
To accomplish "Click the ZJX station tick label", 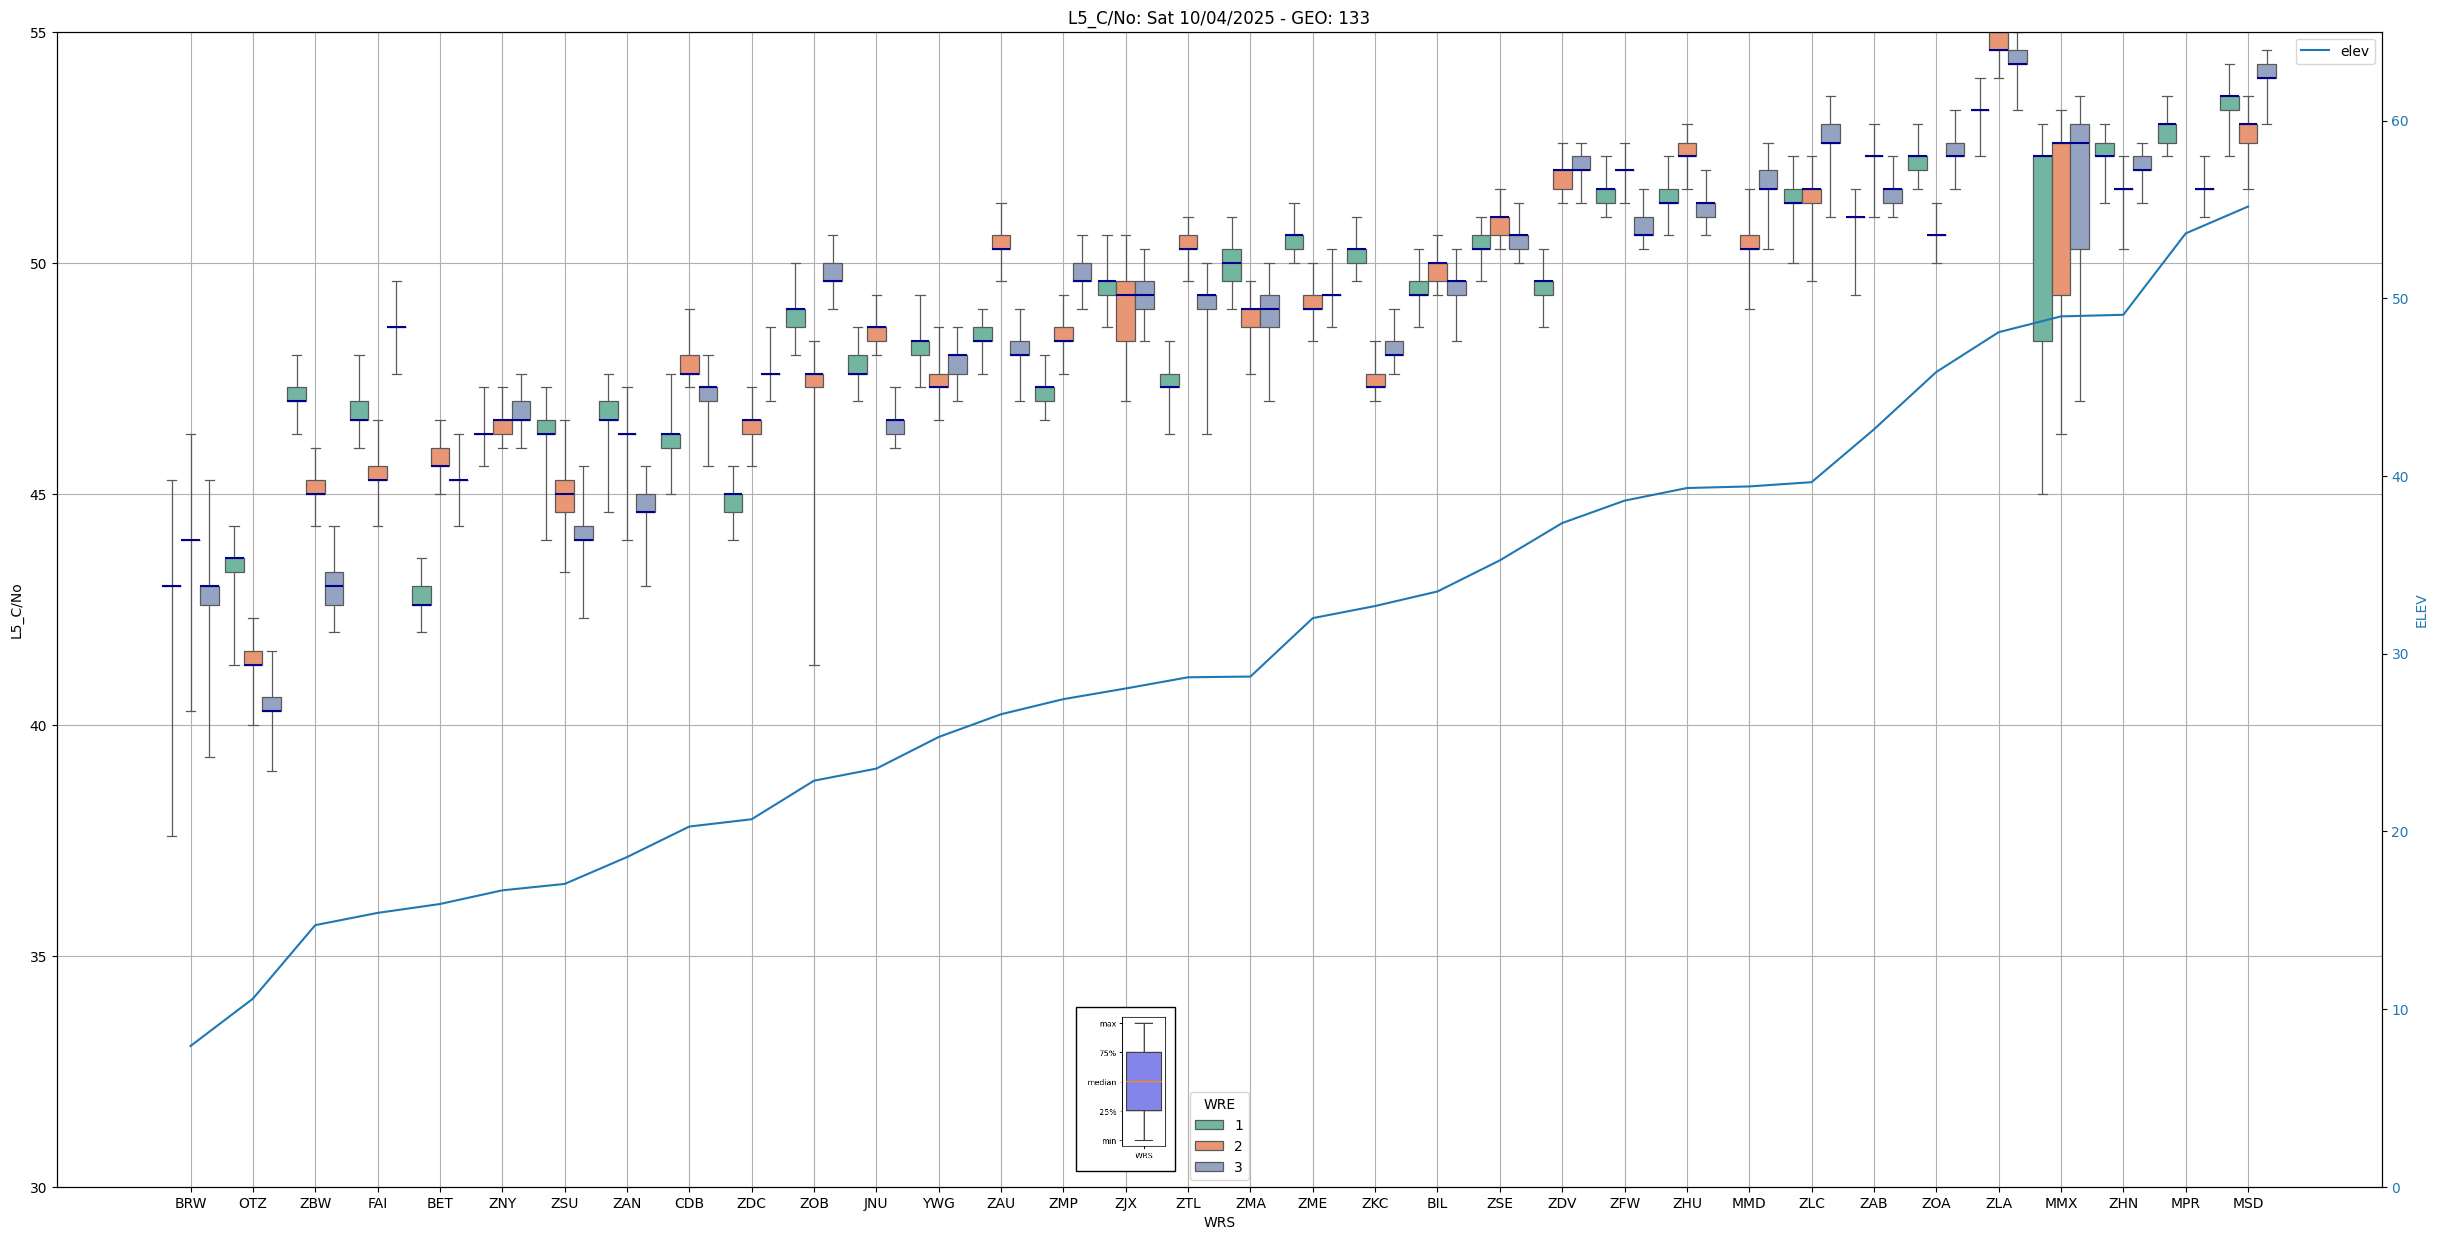I will 1125,1203.
